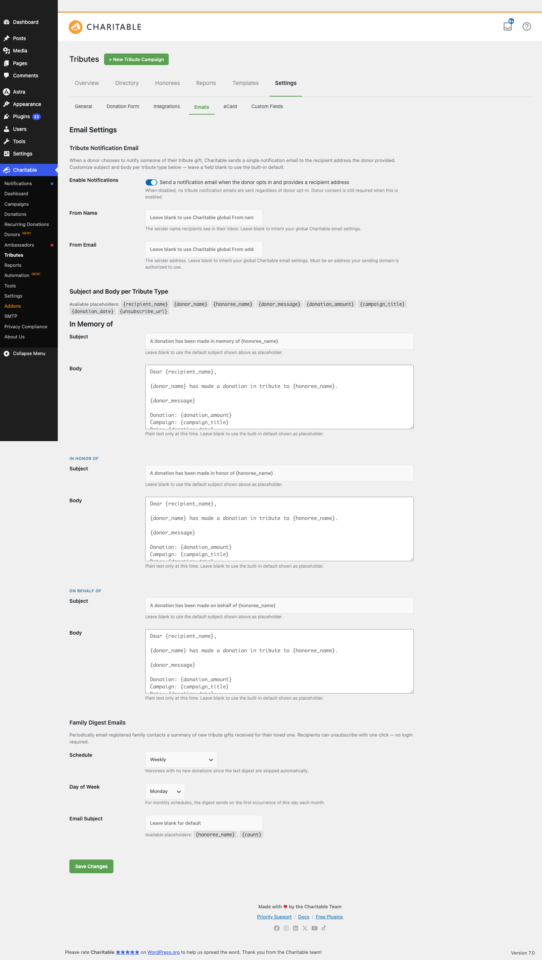Screen dimensions: 542x960
Task: Click the On Behalf Of Body textarea
Action: [x=279, y=661]
